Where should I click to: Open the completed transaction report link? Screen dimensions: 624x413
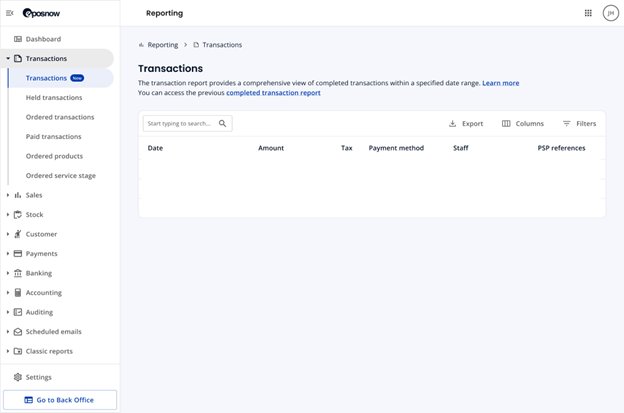click(x=273, y=93)
